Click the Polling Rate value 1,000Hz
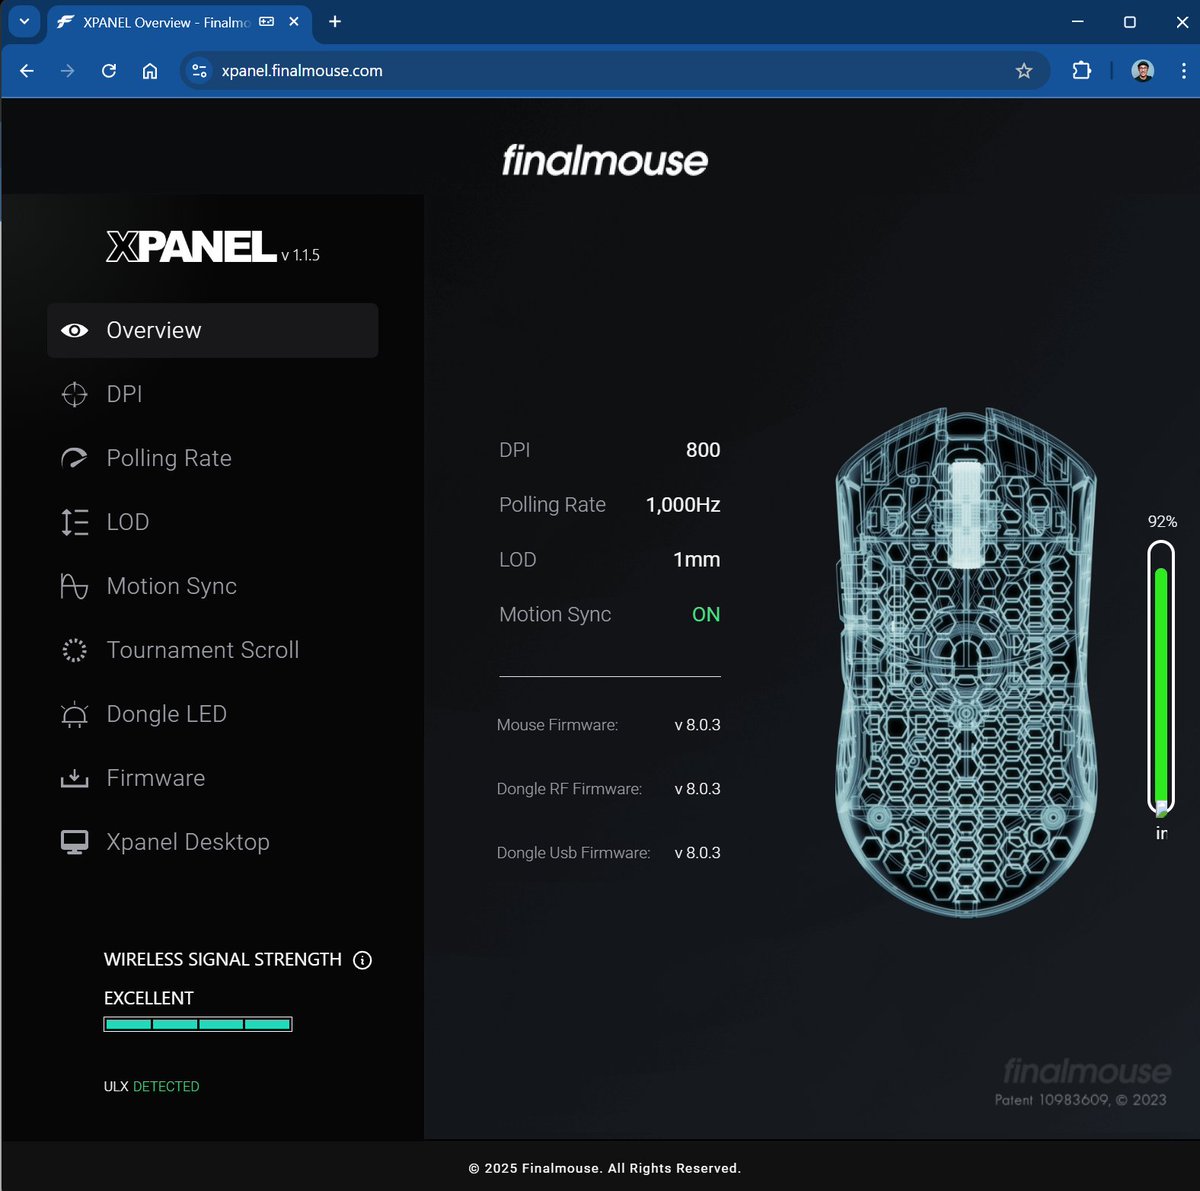 click(x=683, y=505)
